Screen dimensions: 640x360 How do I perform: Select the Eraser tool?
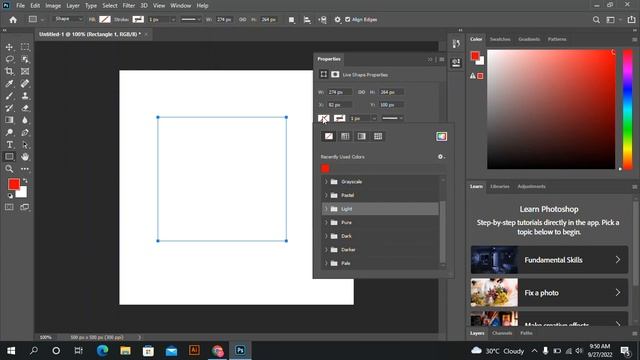[x=25, y=108]
